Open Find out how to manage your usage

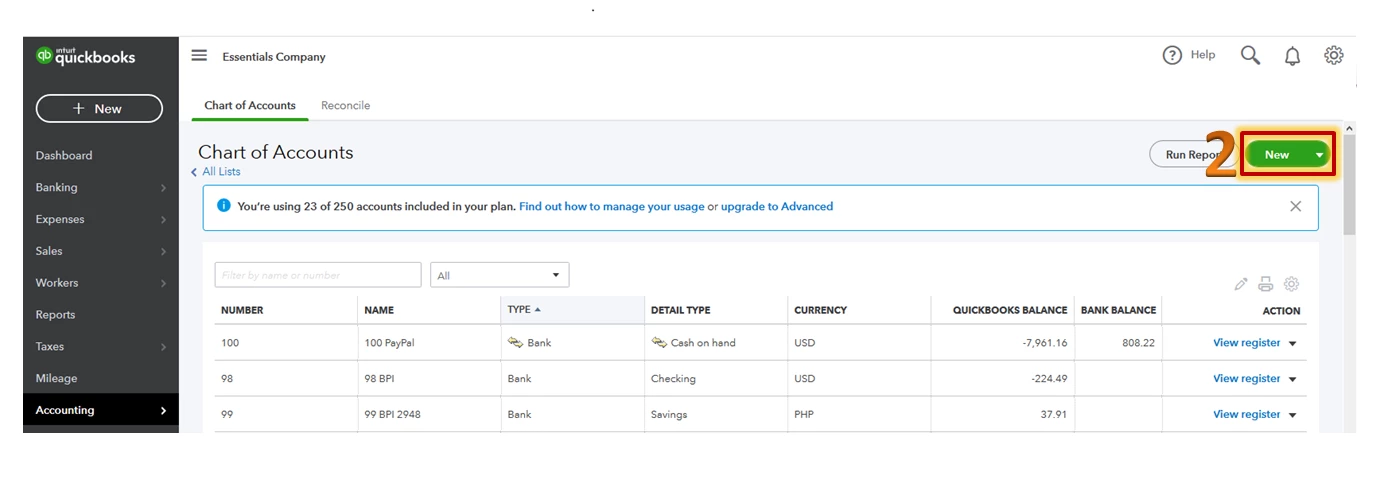(x=612, y=206)
